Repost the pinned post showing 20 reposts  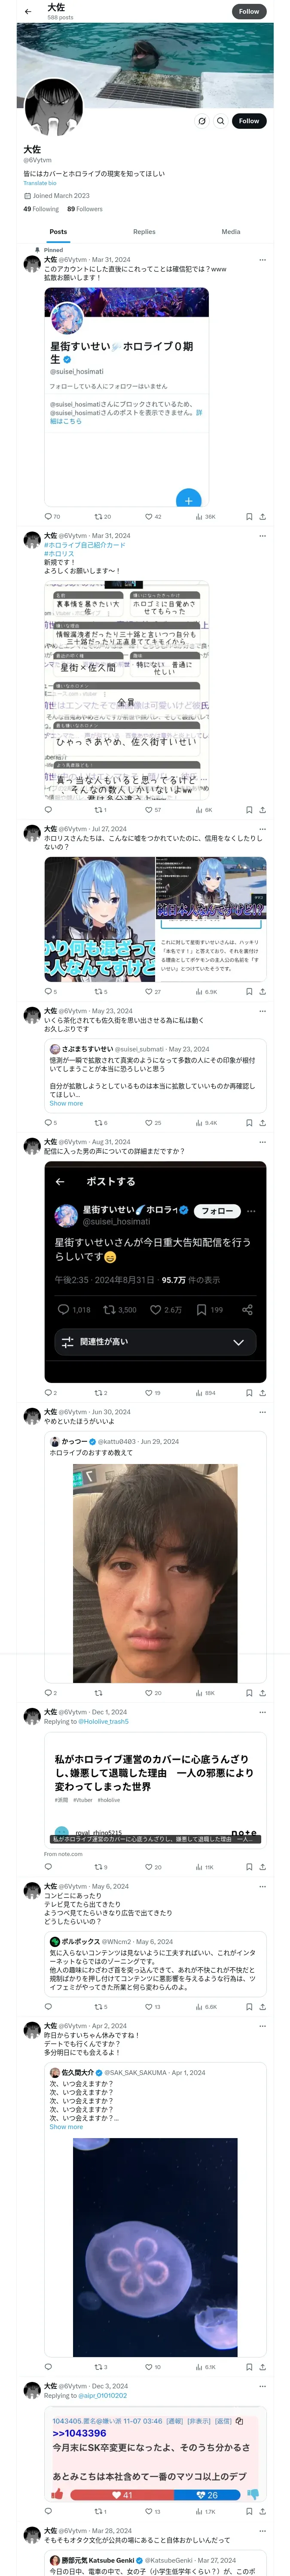(102, 517)
